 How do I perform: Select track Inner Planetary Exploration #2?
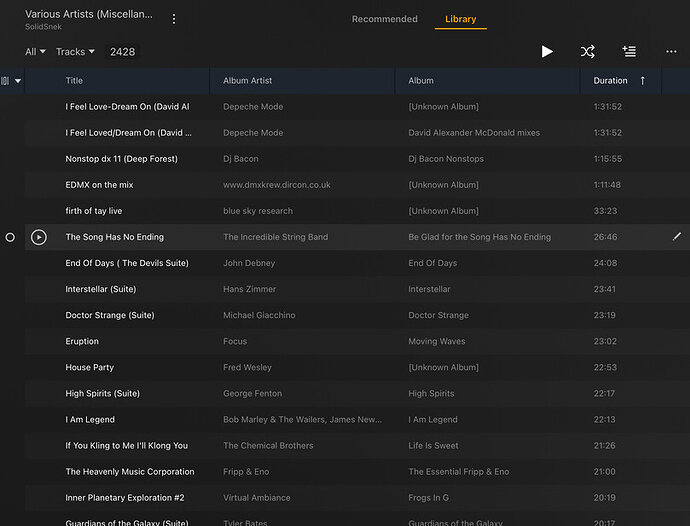(x=125, y=498)
